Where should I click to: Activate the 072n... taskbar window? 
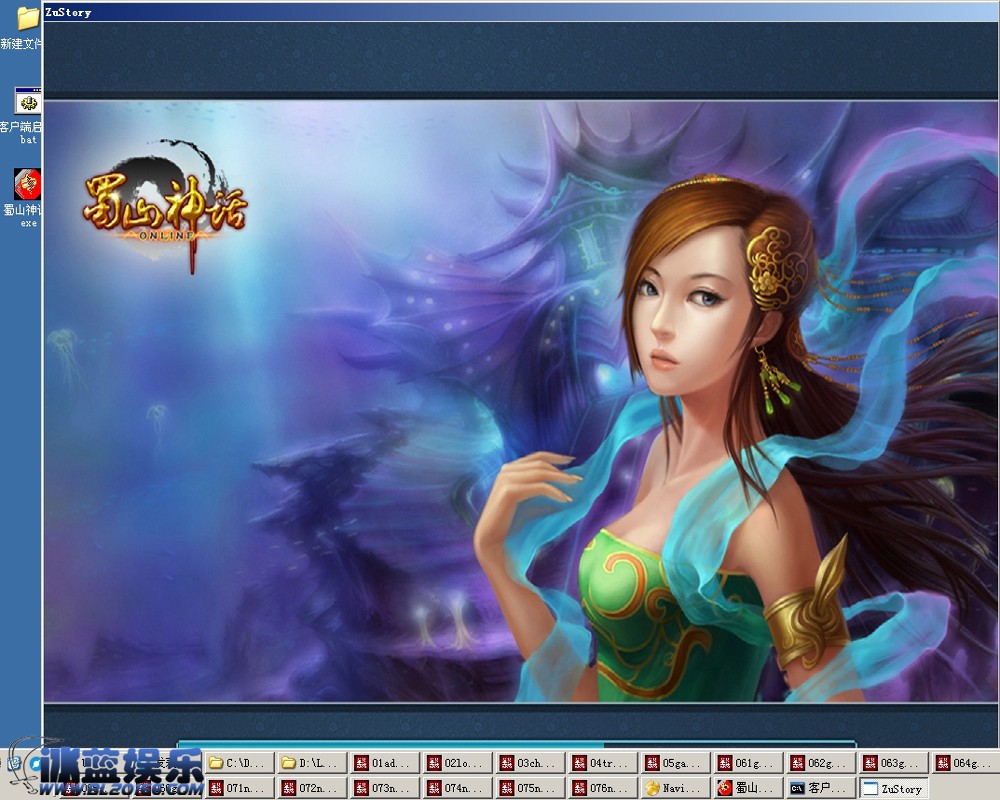312,788
